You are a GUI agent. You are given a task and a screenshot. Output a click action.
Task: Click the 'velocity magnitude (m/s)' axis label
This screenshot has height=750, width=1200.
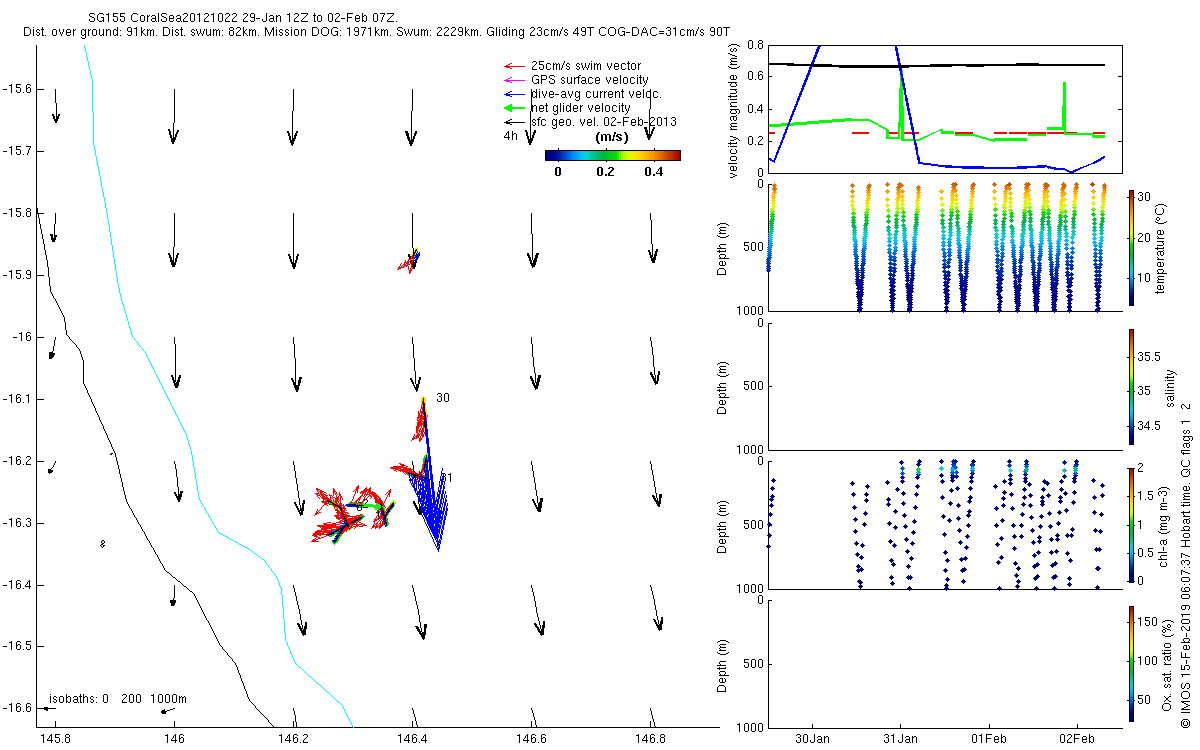[x=734, y=109]
